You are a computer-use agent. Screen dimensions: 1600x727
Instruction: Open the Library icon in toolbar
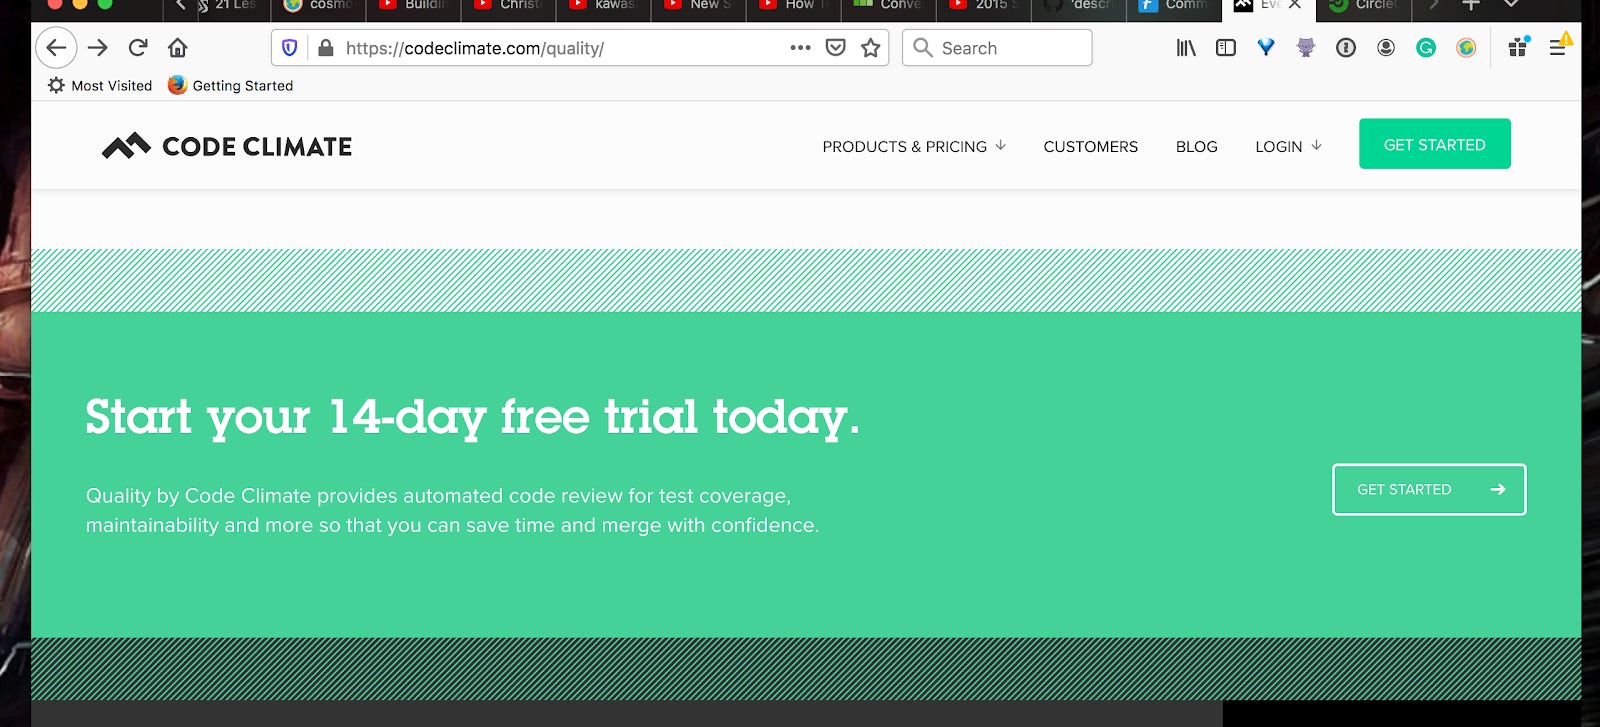point(1186,48)
